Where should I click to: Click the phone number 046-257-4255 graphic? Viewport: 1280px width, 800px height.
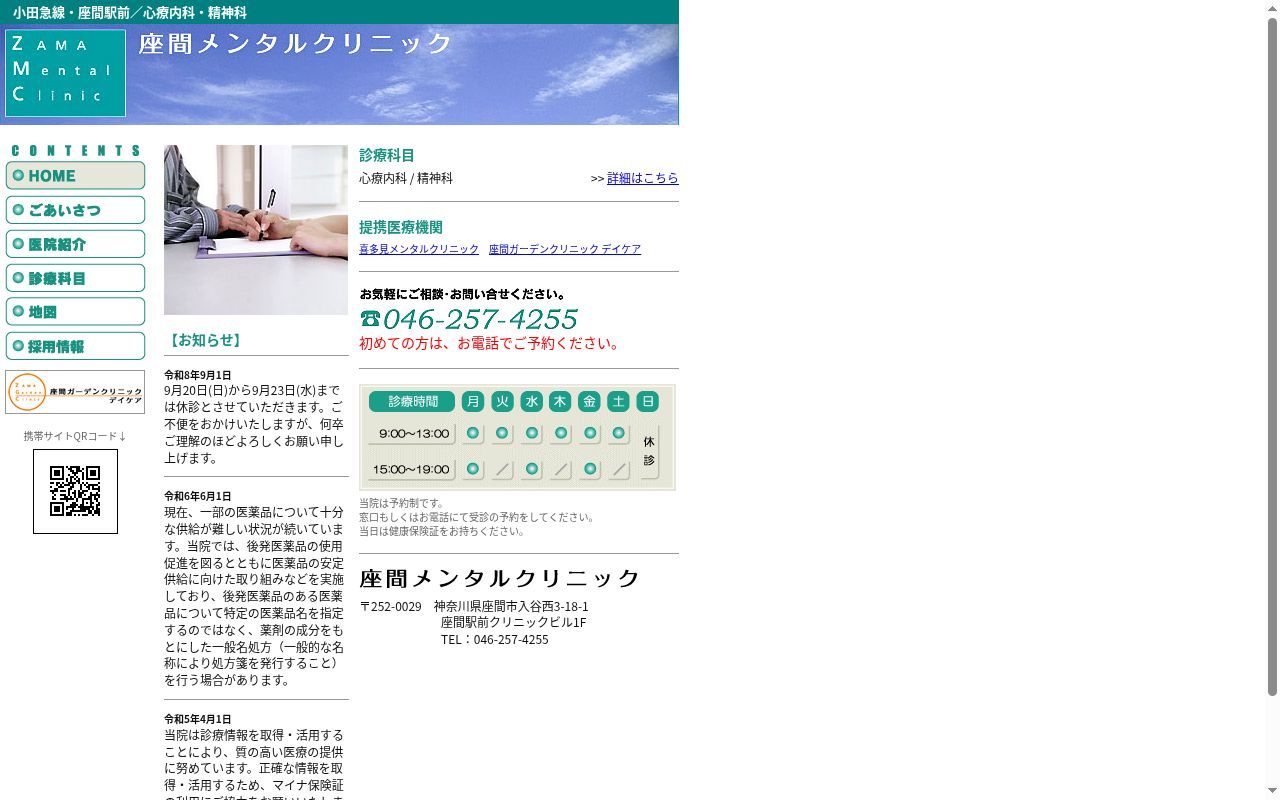[x=480, y=319]
